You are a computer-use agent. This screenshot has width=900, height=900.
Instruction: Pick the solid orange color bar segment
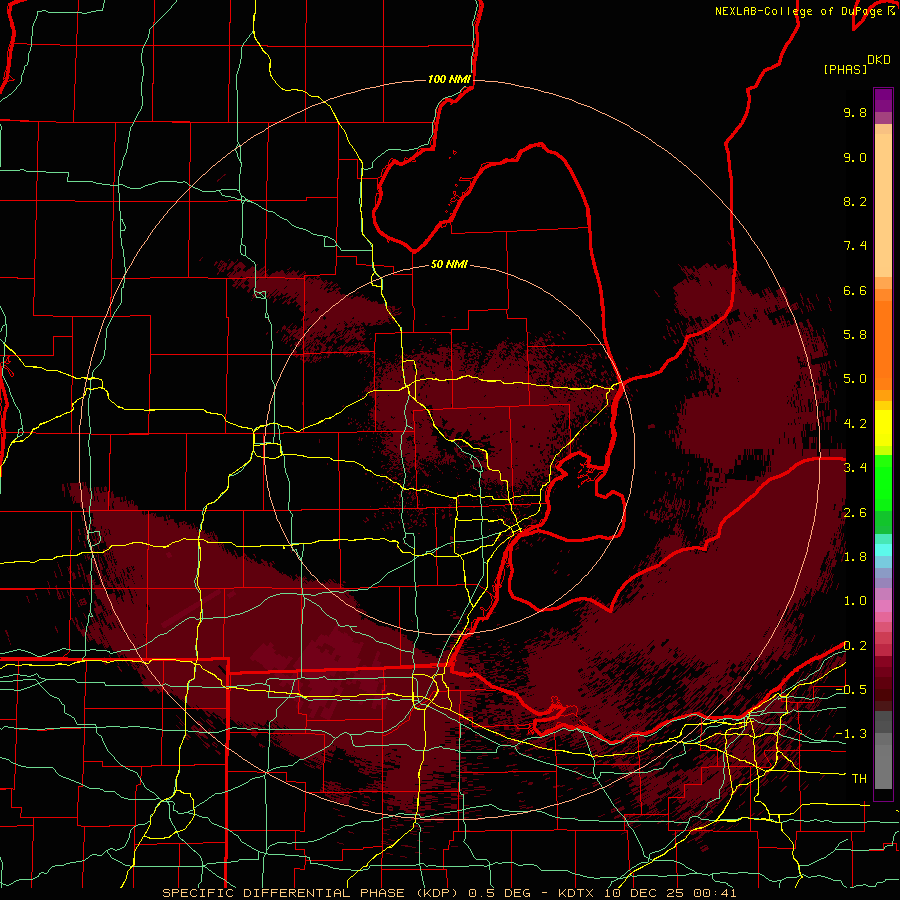883,345
